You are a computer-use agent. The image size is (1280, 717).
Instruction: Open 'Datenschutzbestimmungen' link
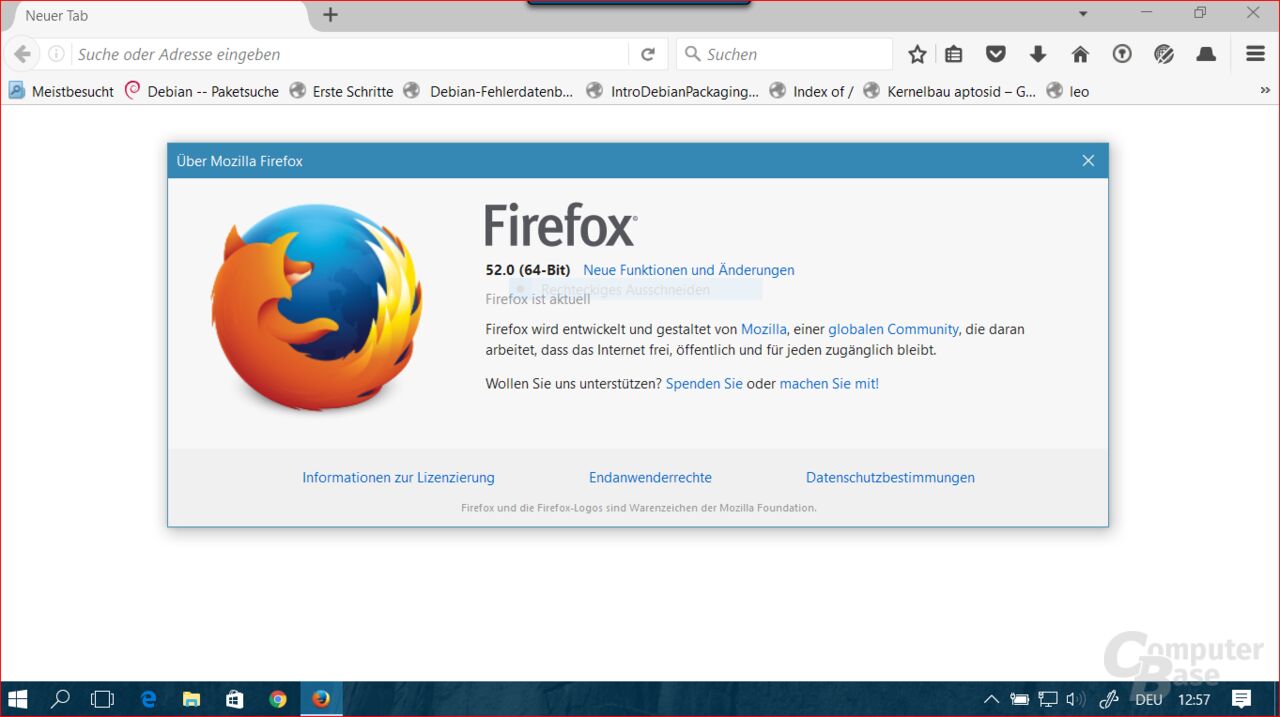coord(890,478)
